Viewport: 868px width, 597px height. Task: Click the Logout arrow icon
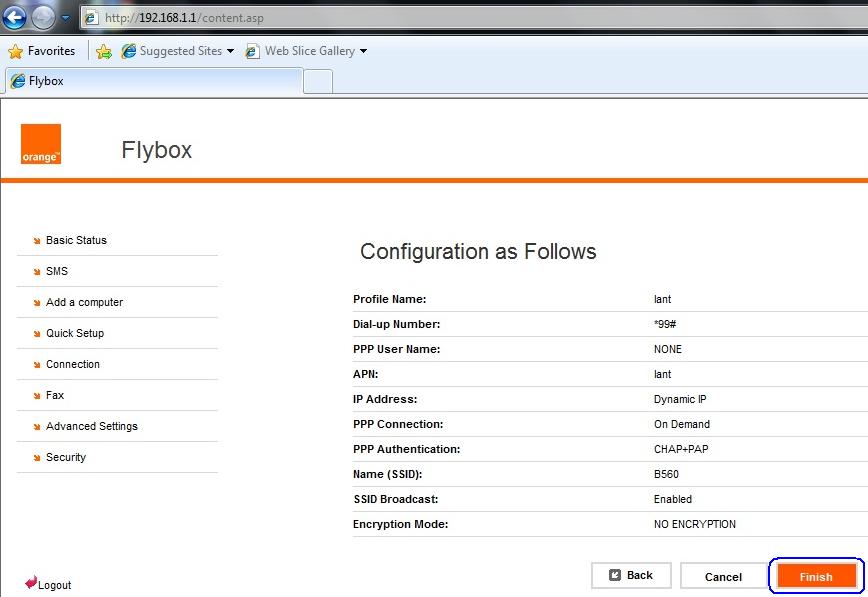(x=31, y=582)
